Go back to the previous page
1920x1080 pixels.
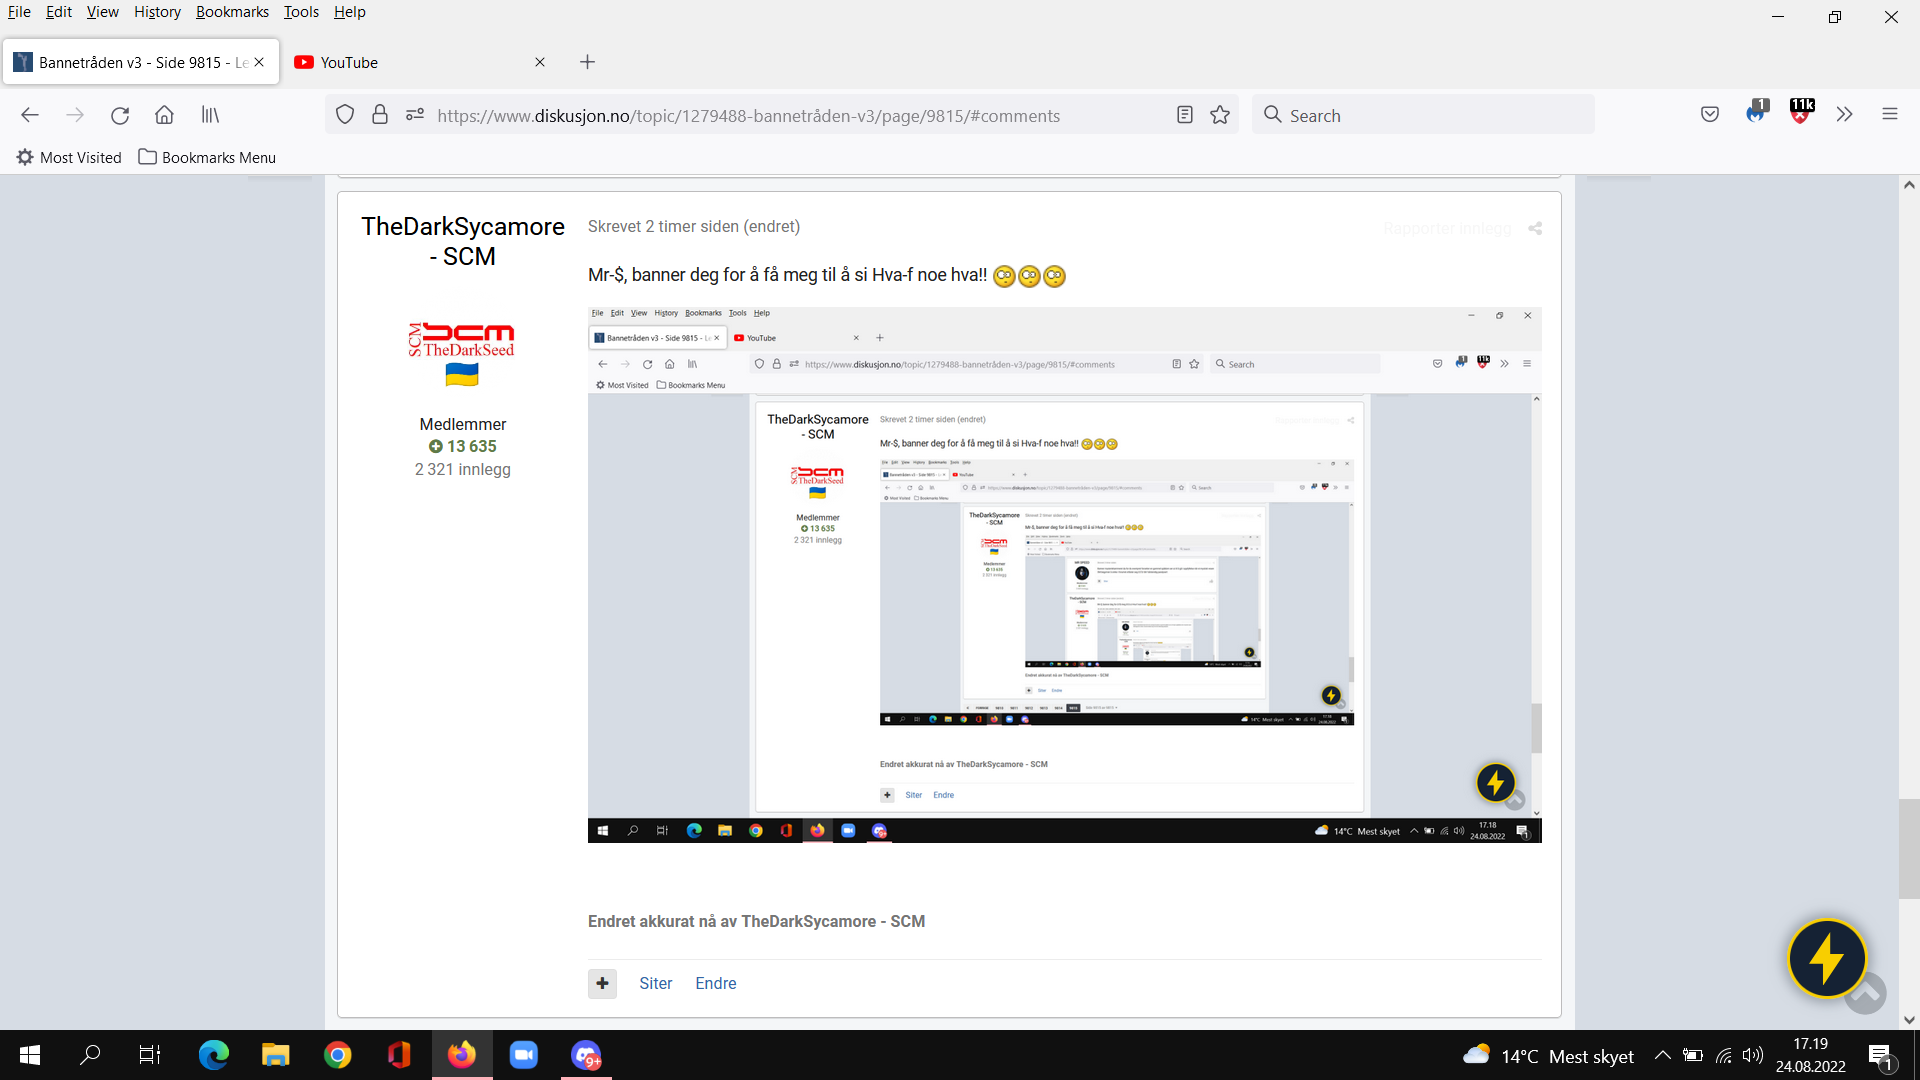pos(30,115)
